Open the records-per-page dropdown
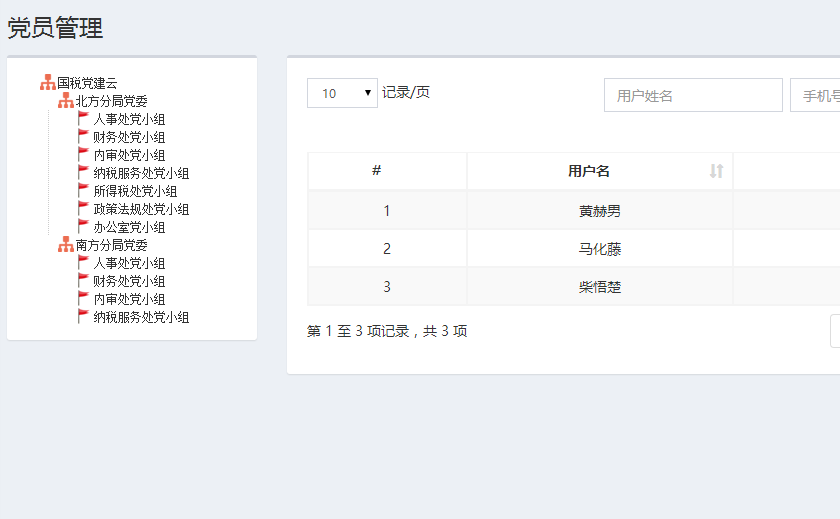Screen dimensions: 840x519 click(x=342, y=93)
